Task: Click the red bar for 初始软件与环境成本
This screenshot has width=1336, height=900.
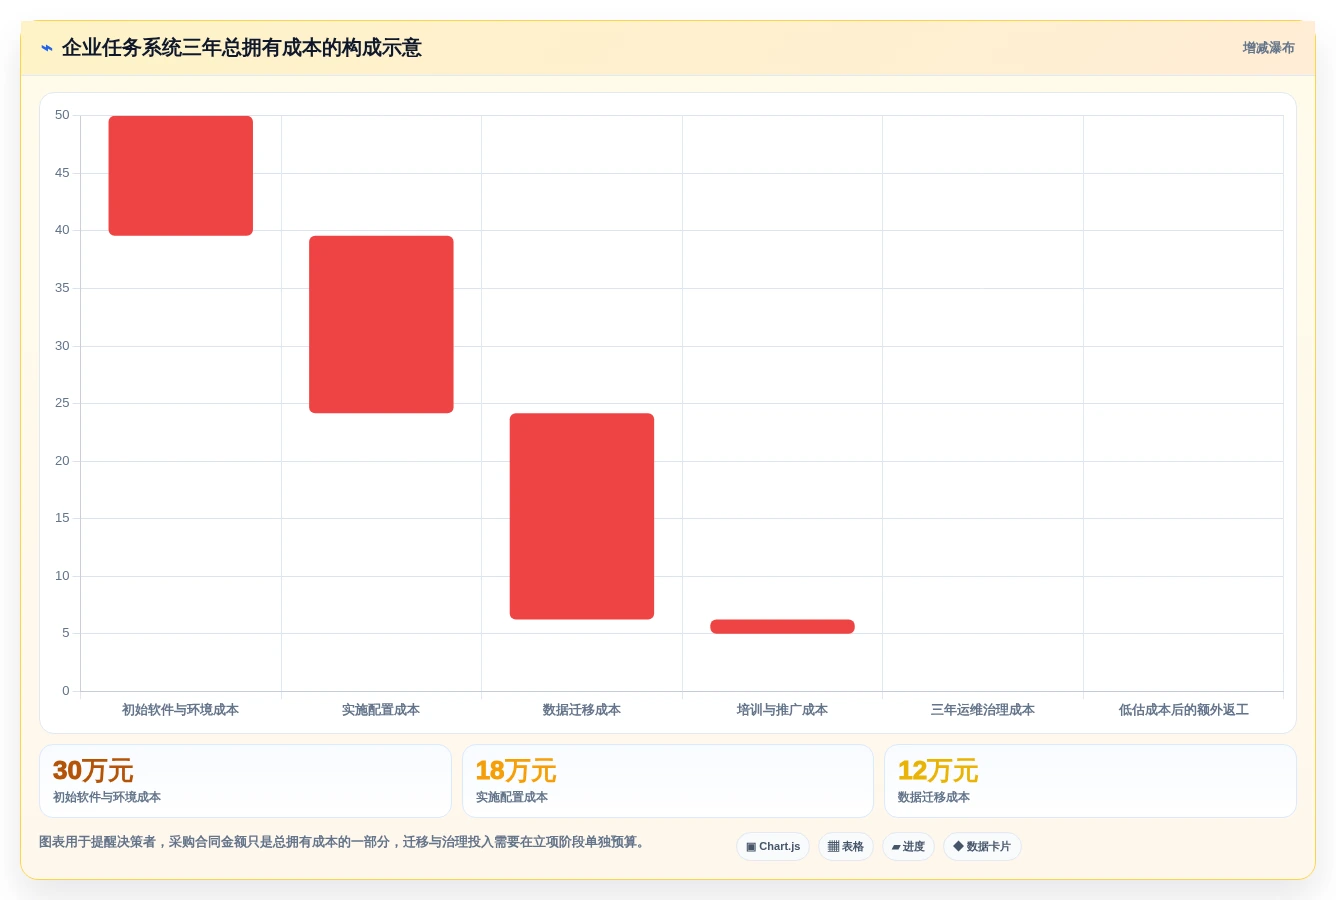Action: (x=181, y=176)
